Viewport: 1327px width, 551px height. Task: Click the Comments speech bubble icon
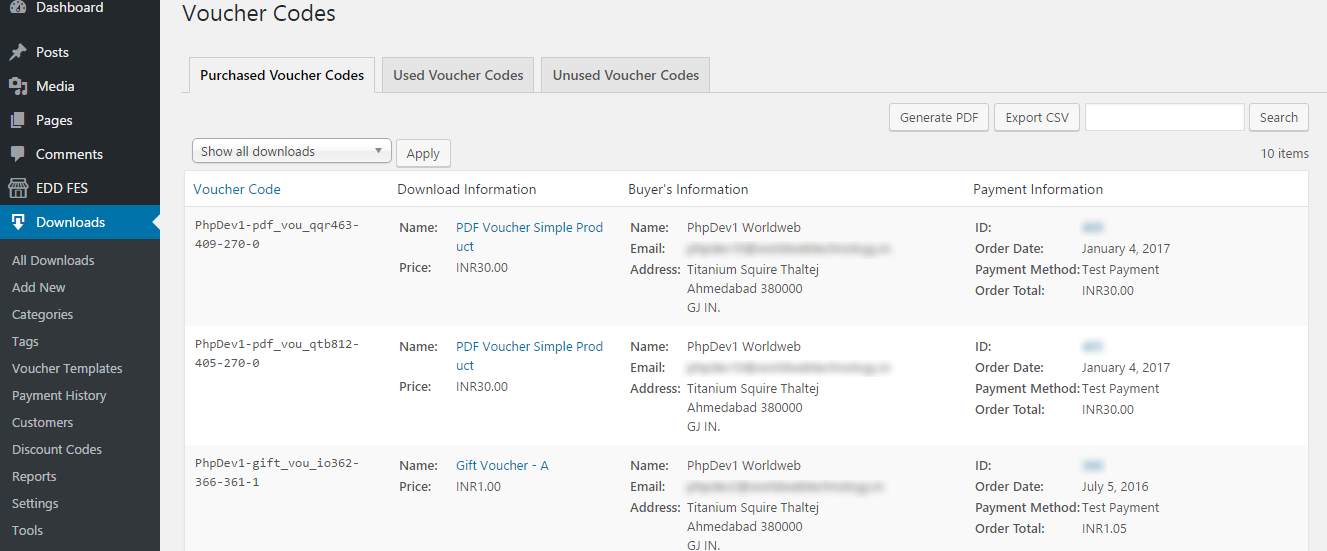click(18, 154)
